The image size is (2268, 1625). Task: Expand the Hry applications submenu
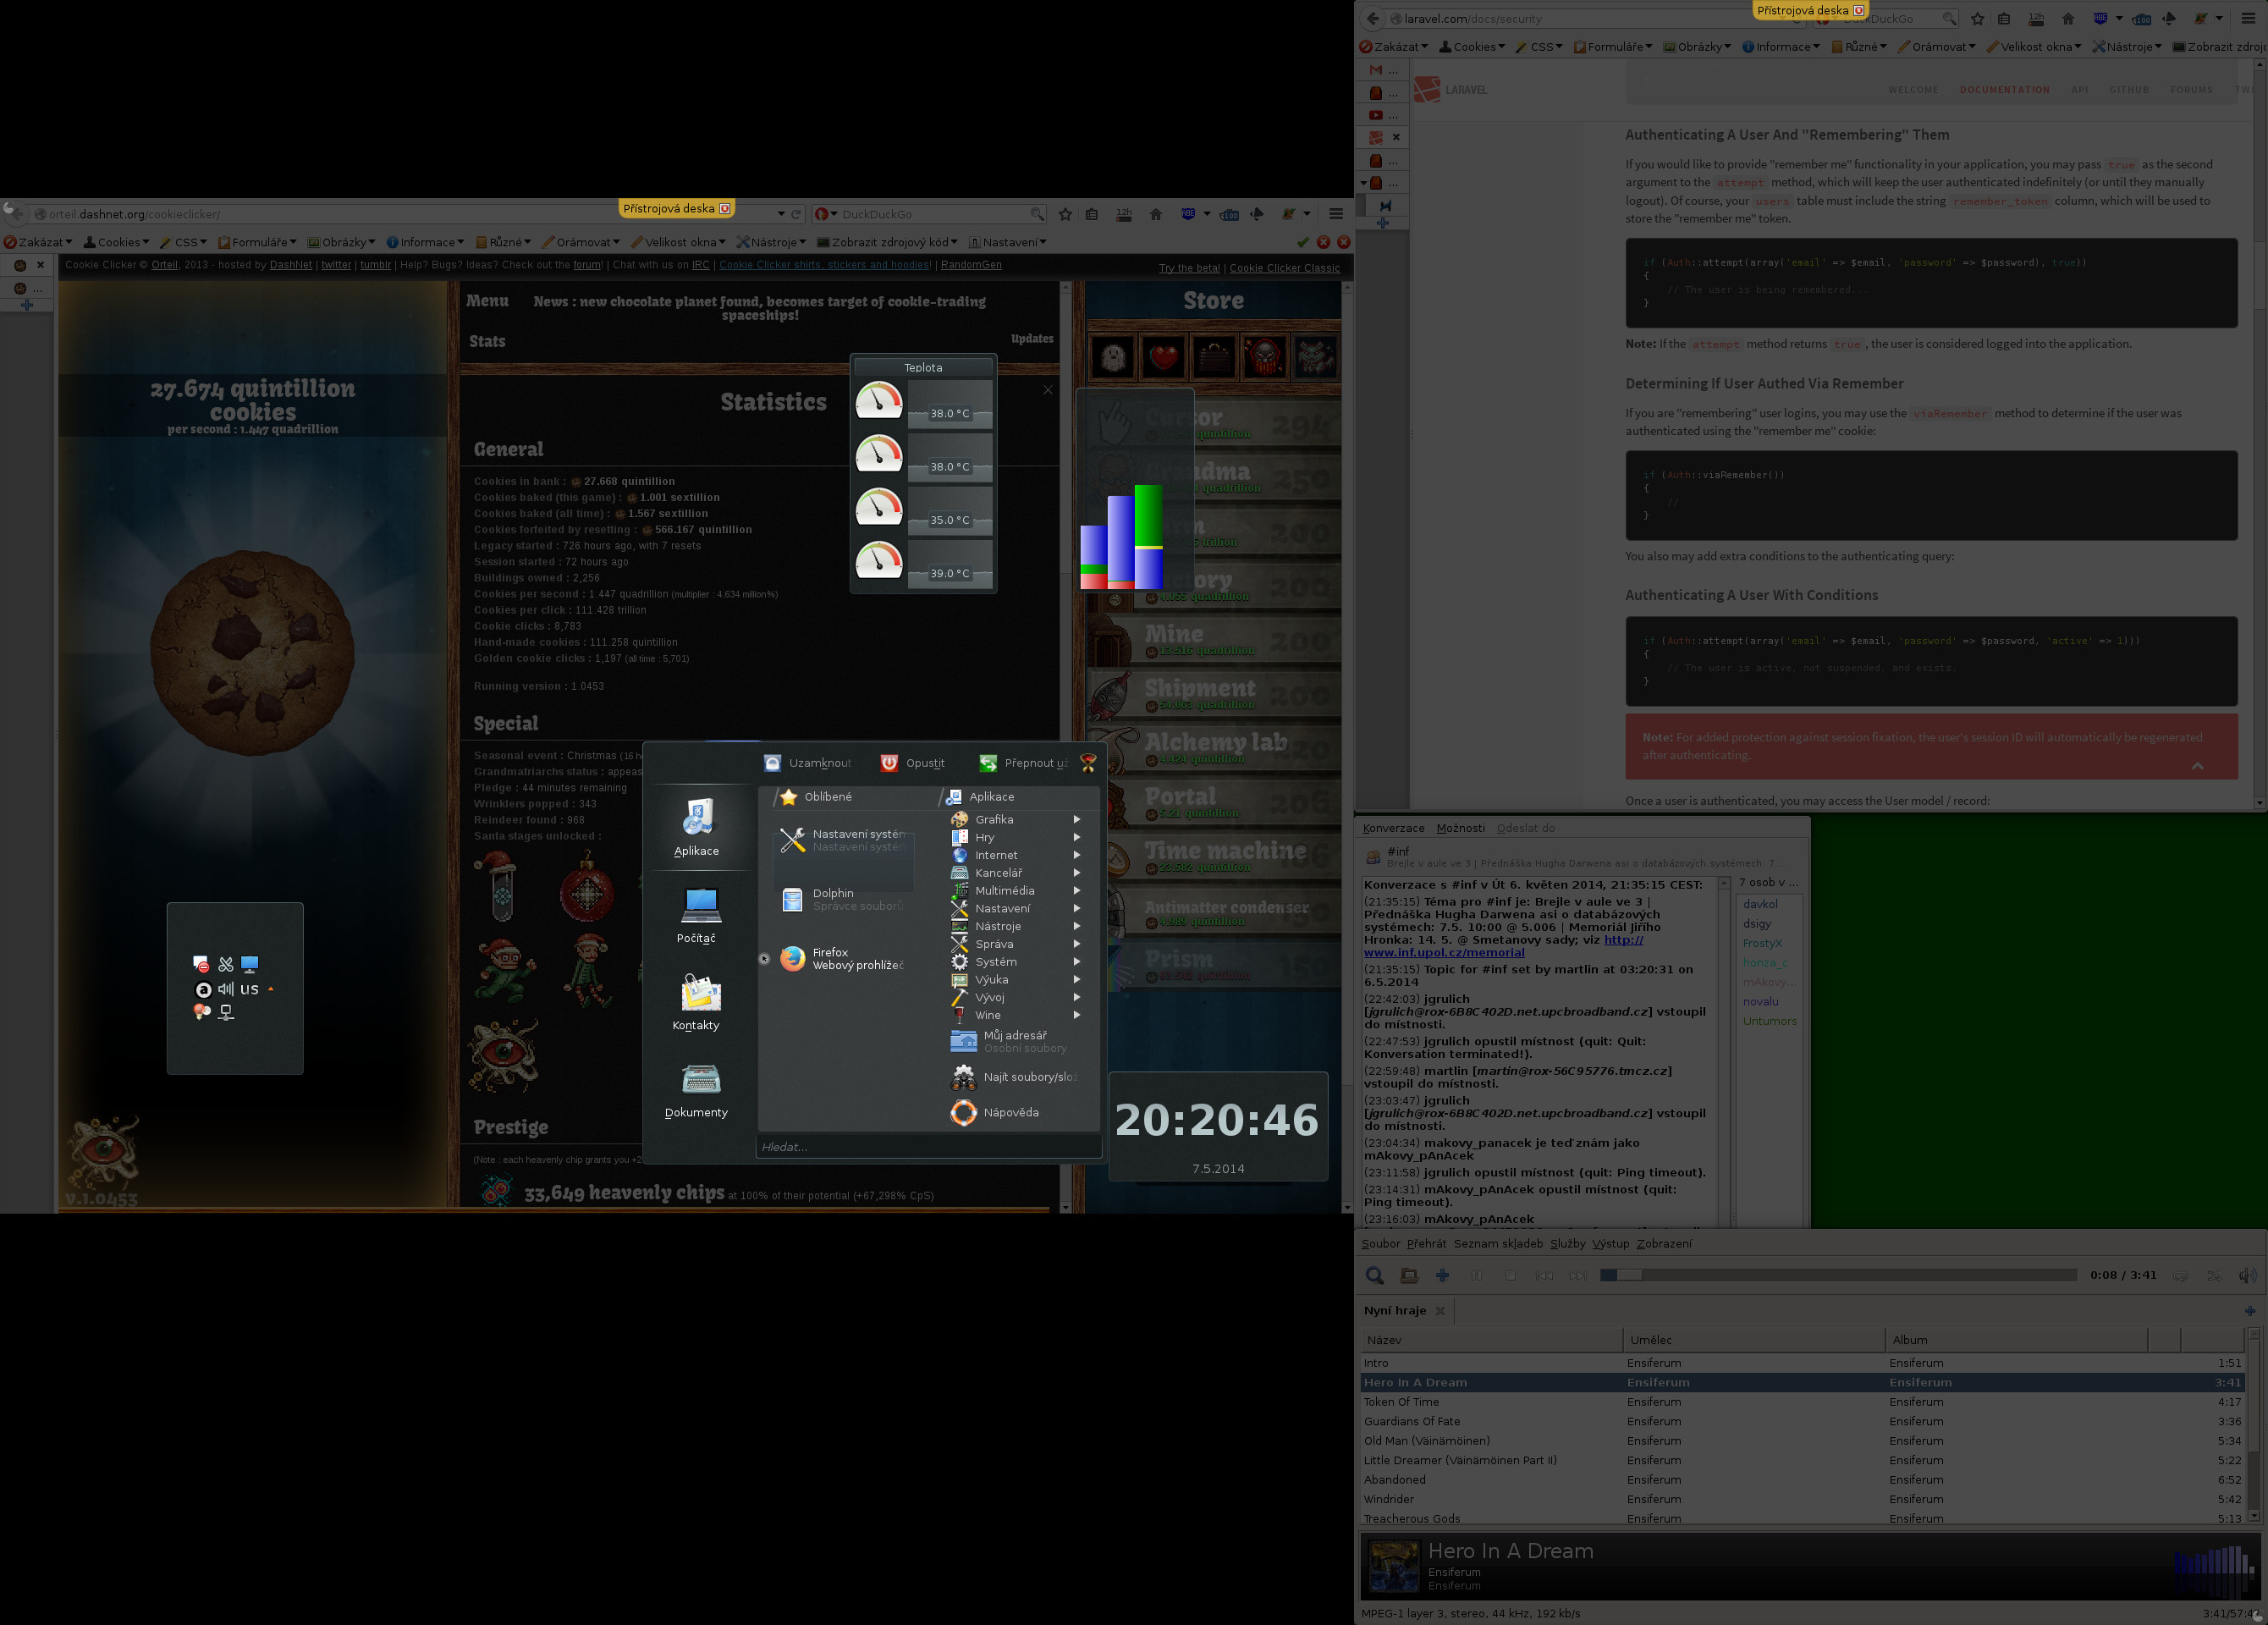(1017, 837)
